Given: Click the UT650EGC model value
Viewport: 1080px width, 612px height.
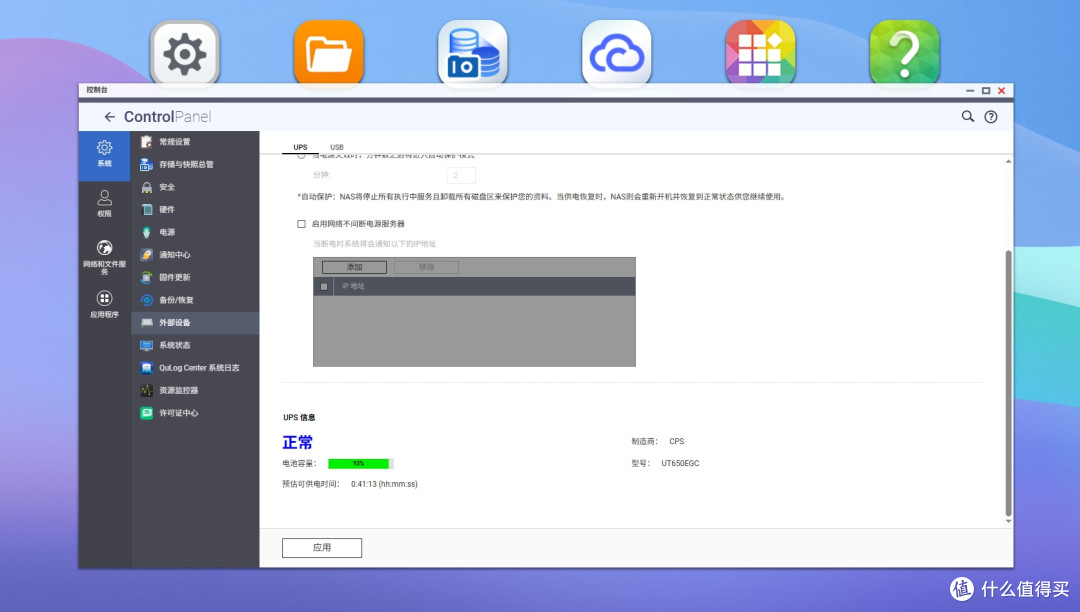Looking at the screenshot, I should [680, 463].
